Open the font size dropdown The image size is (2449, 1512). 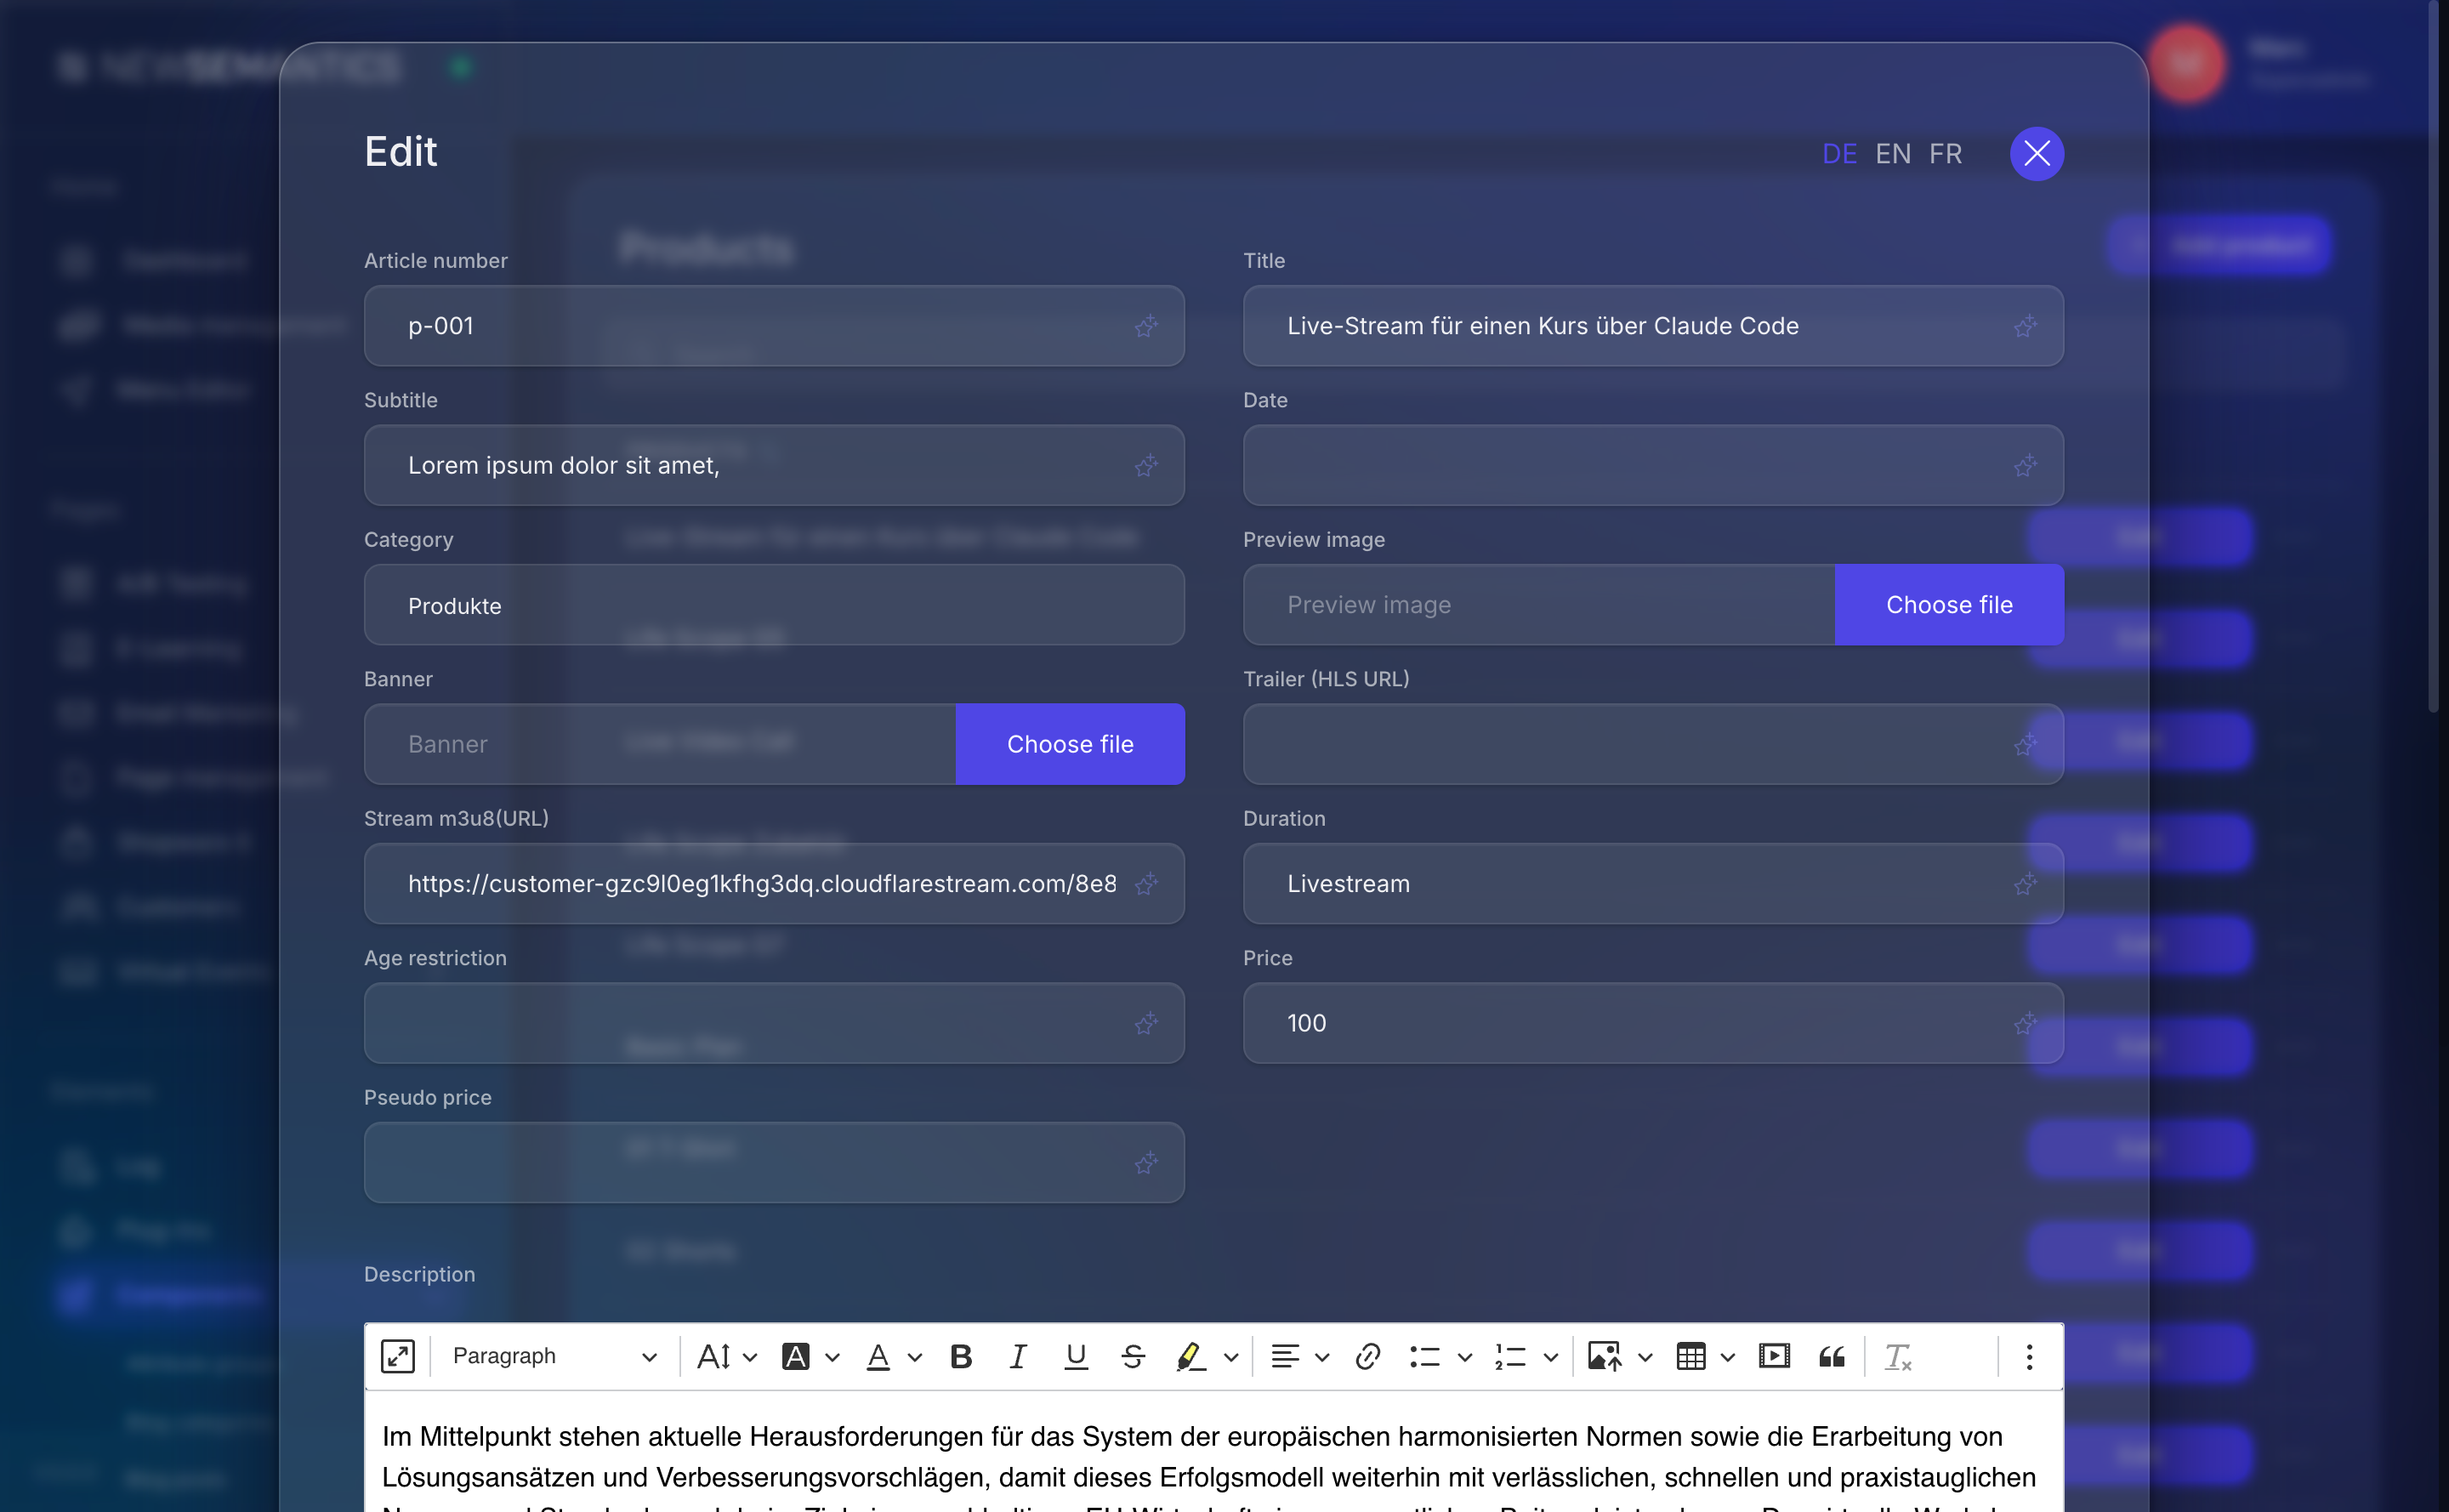(x=726, y=1356)
